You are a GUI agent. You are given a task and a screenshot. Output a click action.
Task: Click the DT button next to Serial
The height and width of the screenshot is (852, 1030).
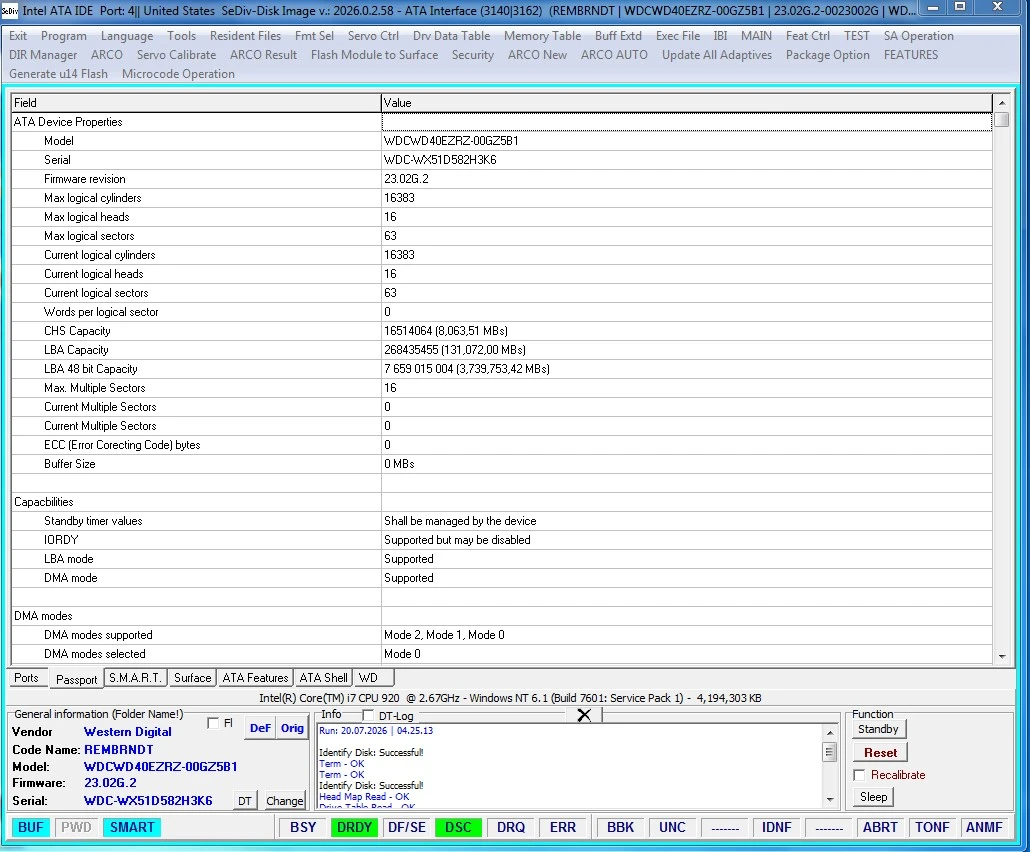click(245, 801)
